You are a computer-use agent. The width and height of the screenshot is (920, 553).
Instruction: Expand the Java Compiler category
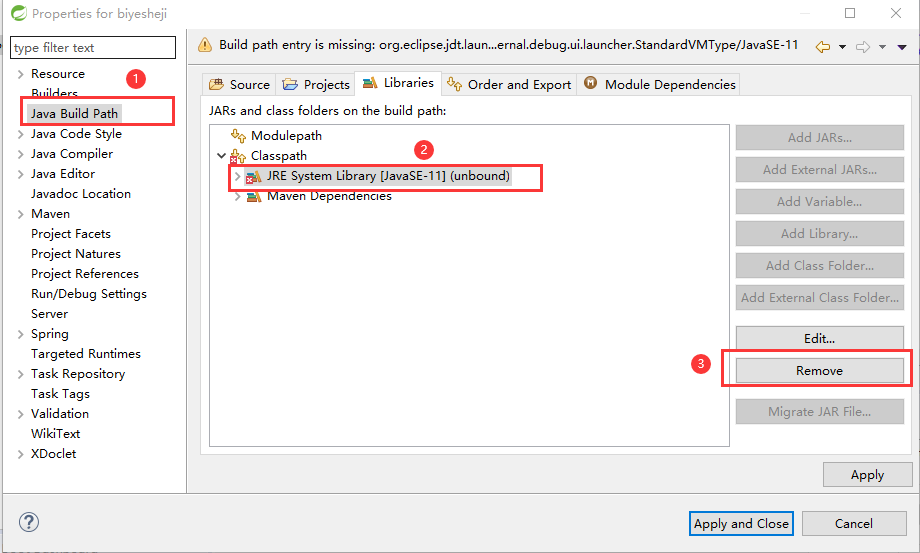click(21, 154)
